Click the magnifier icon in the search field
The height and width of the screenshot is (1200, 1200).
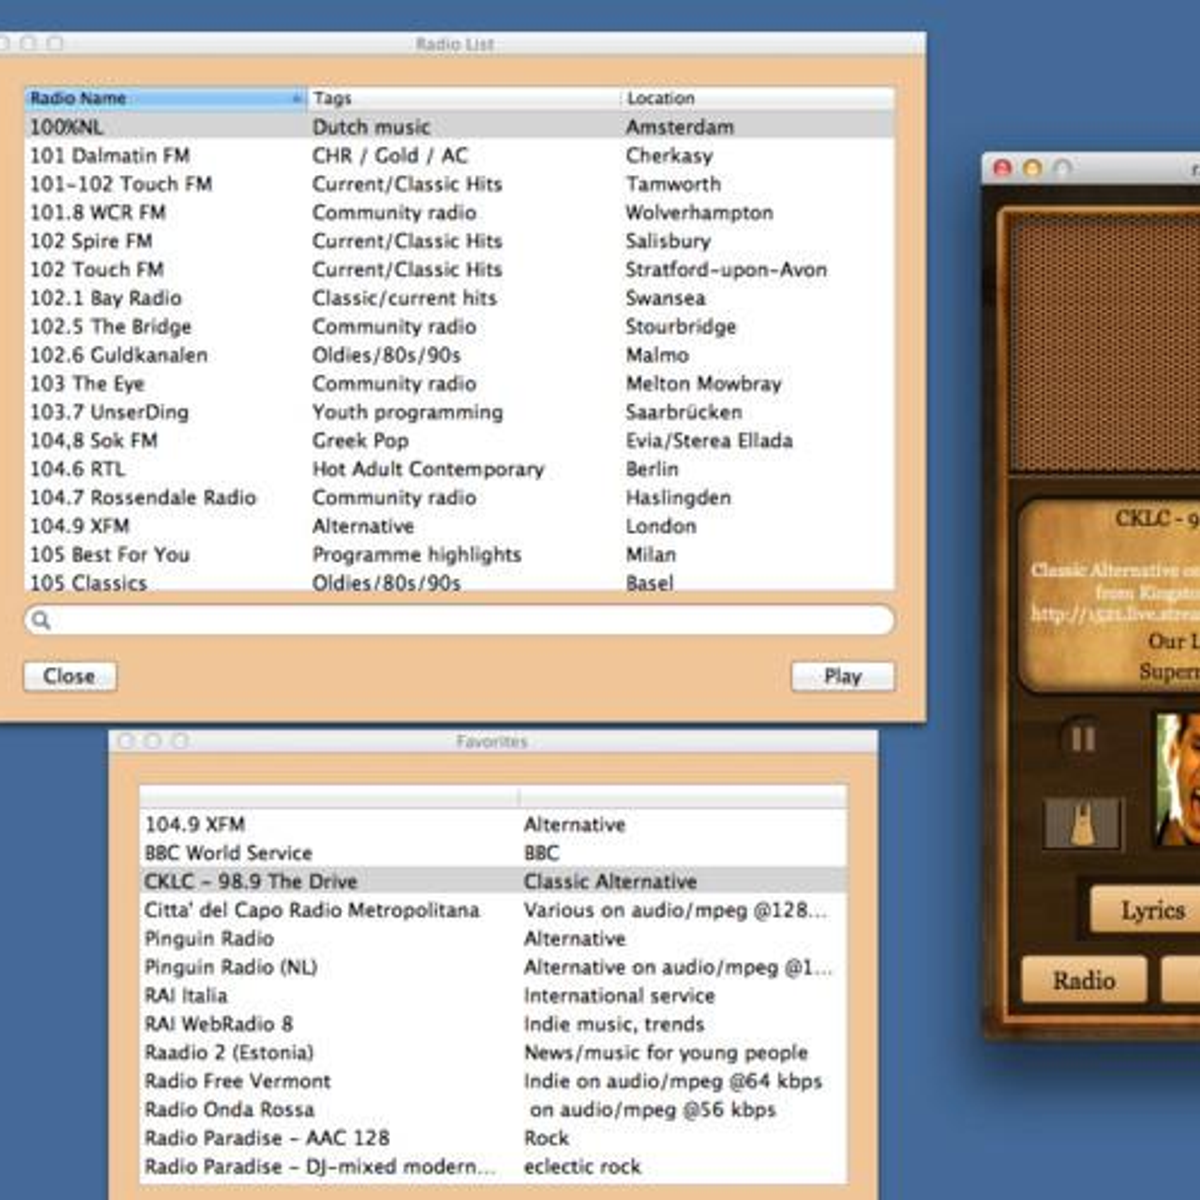[x=41, y=620]
